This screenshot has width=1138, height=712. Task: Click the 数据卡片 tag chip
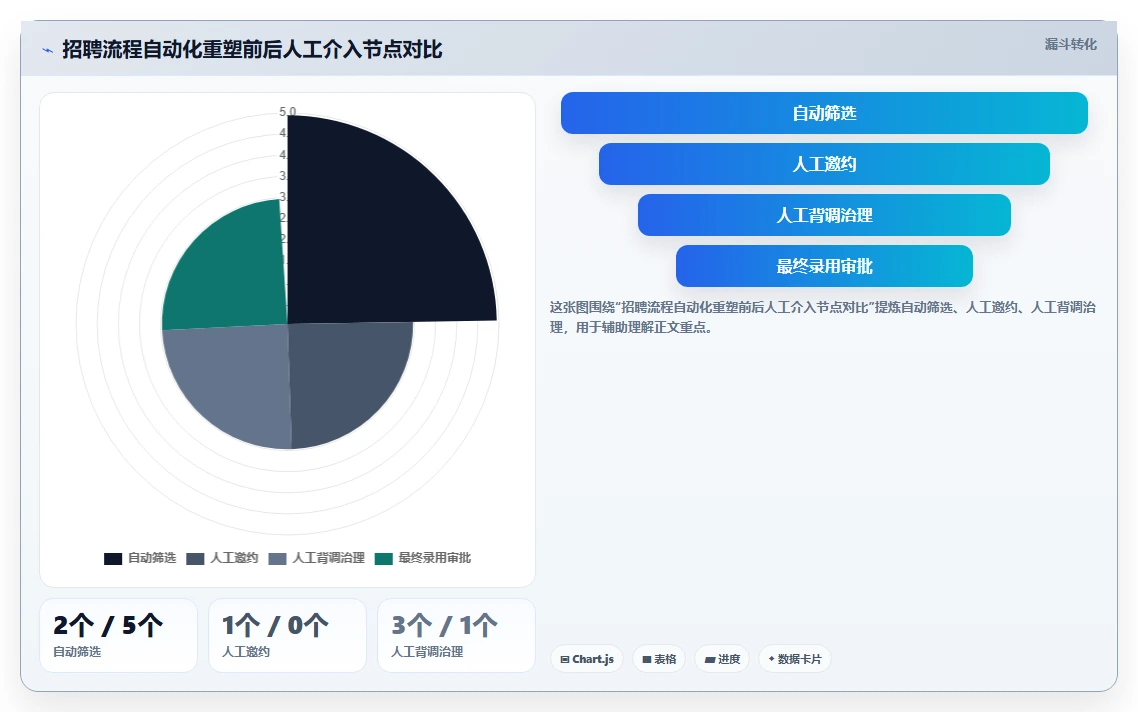(x=795, y=659)
